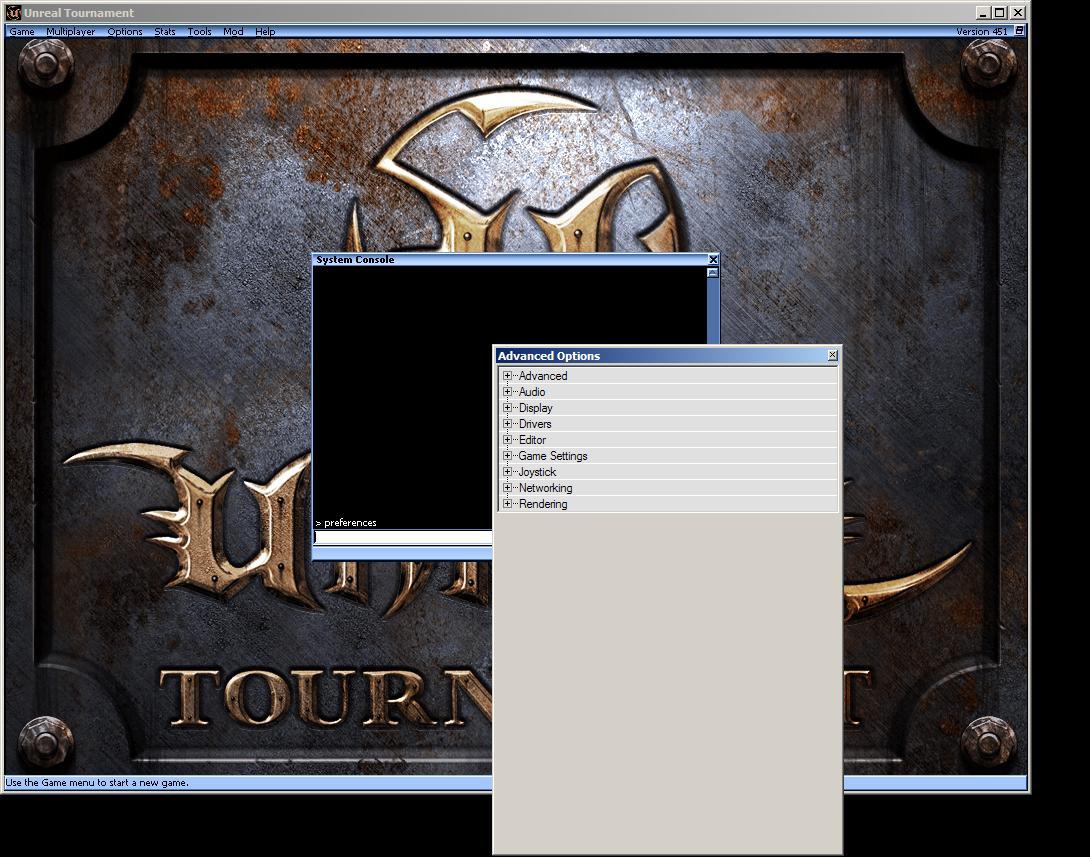The height and width of the screenshot is (857, 1090).
Task: Select the "Advanced" row label
Action: point(543,376)
